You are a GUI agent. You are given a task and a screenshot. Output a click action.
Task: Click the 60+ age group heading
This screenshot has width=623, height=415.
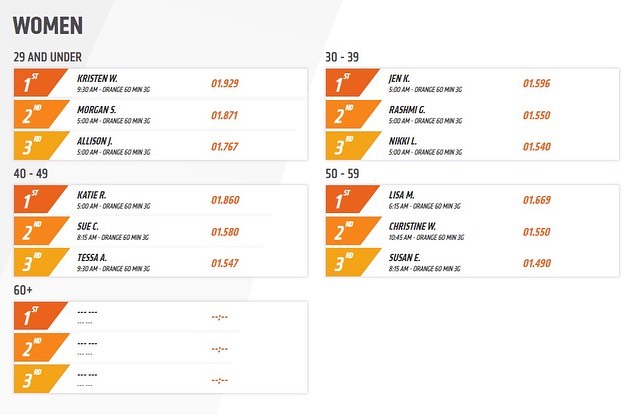24,289
